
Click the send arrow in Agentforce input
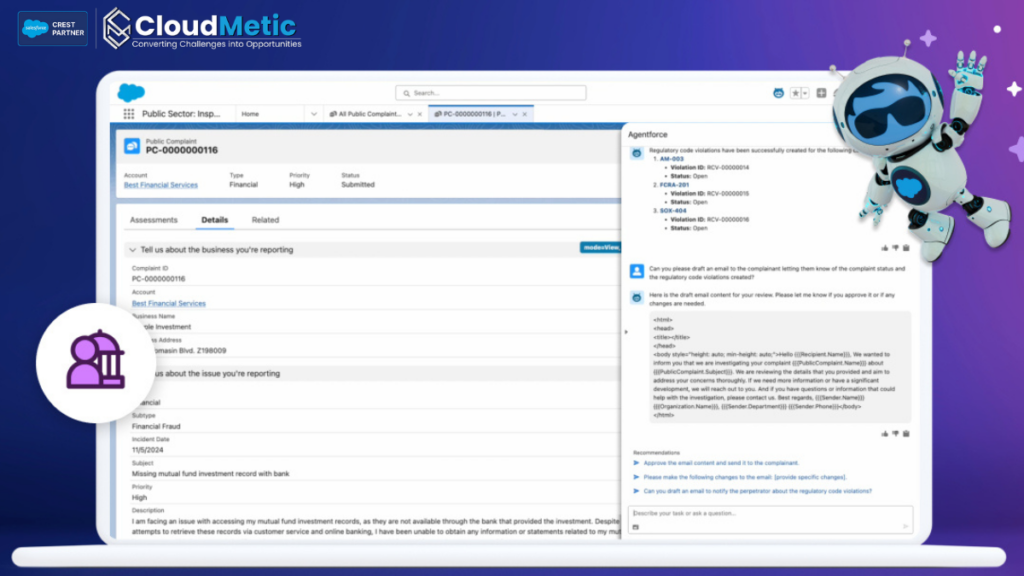pyautogui.click(x=905, y=526)
